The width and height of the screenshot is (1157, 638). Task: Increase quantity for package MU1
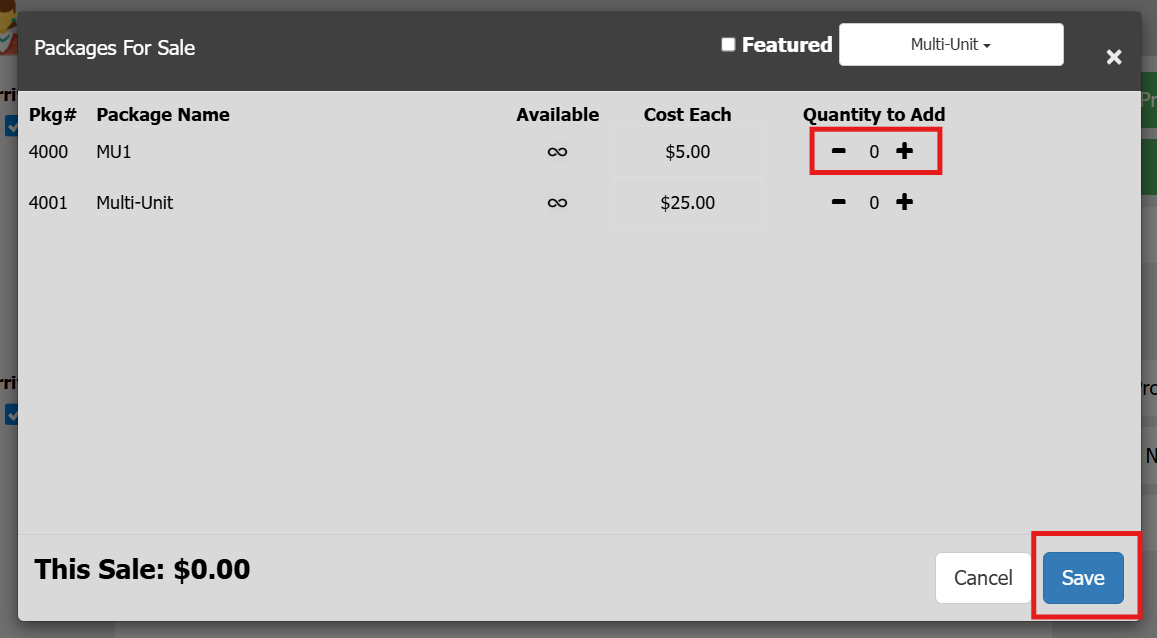pos(904,151)
